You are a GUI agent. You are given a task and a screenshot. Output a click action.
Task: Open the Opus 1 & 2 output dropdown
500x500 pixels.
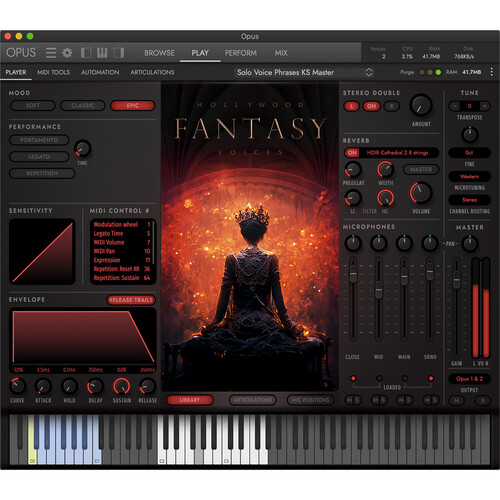469,379
